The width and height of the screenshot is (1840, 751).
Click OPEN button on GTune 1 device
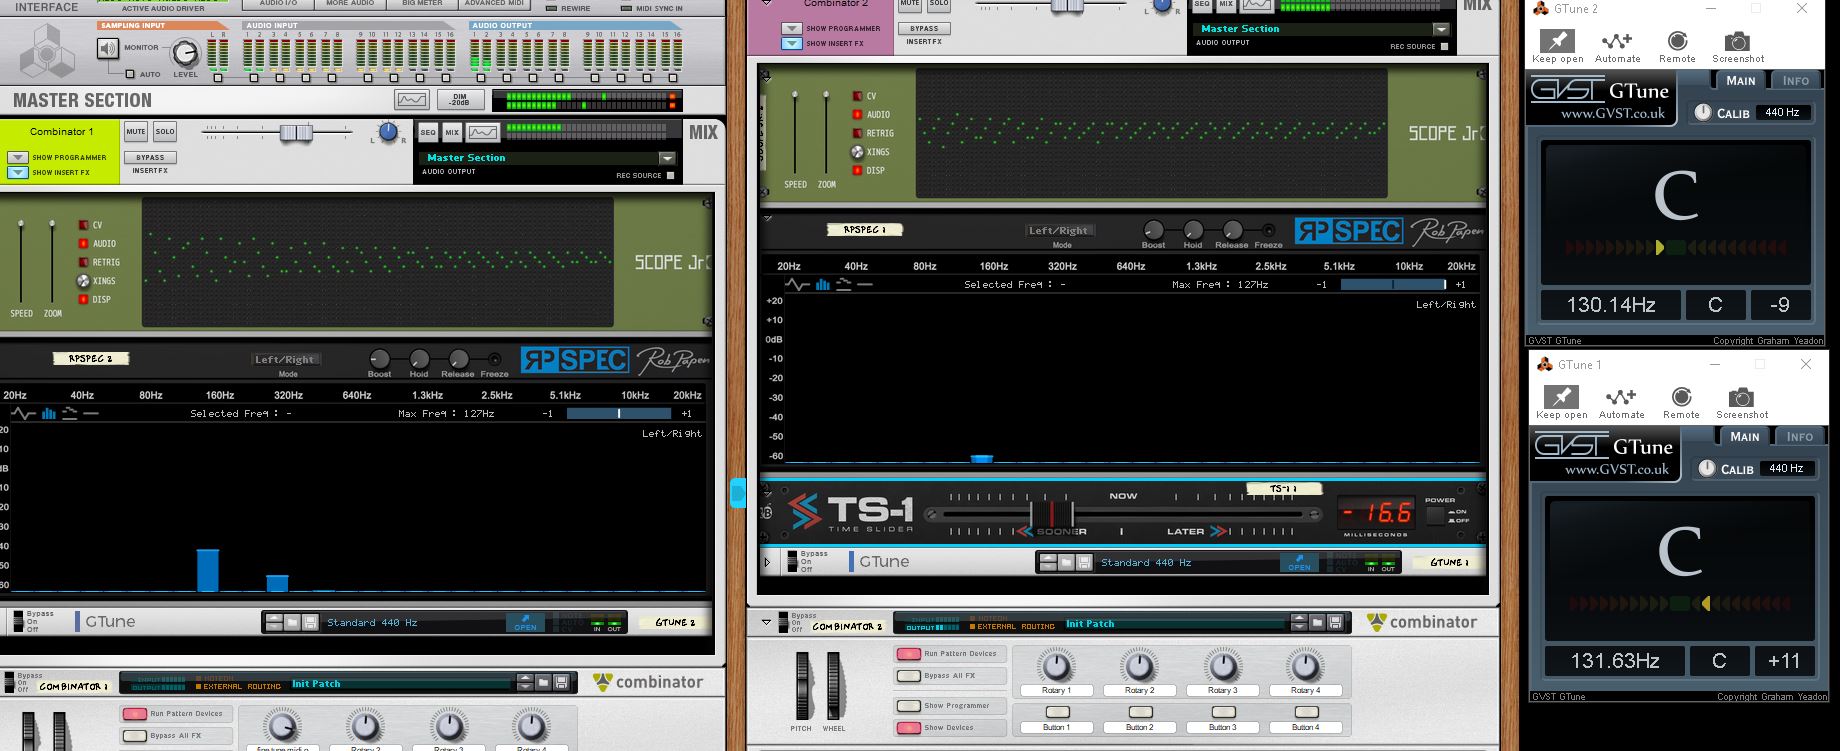click(1299, 563)
